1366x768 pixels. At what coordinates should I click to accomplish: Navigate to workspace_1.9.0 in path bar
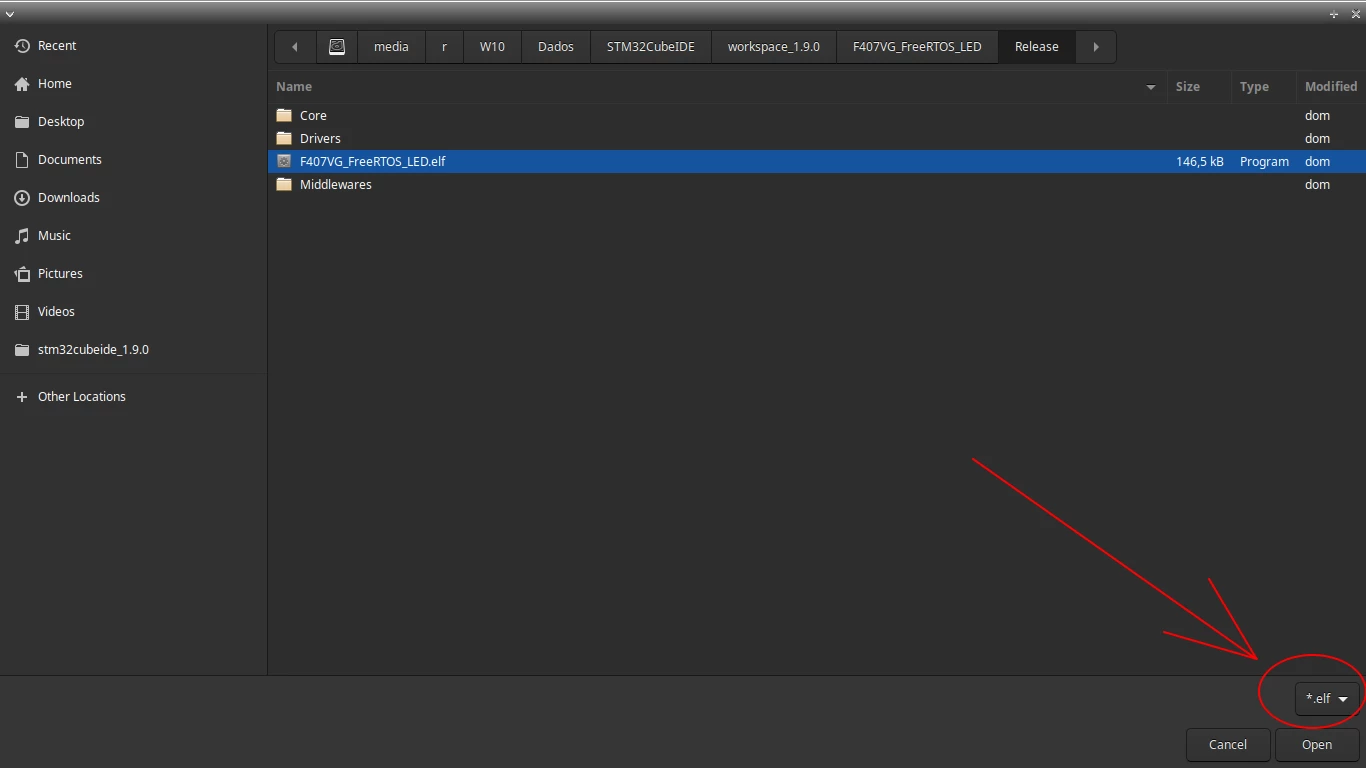coord(774,47)
